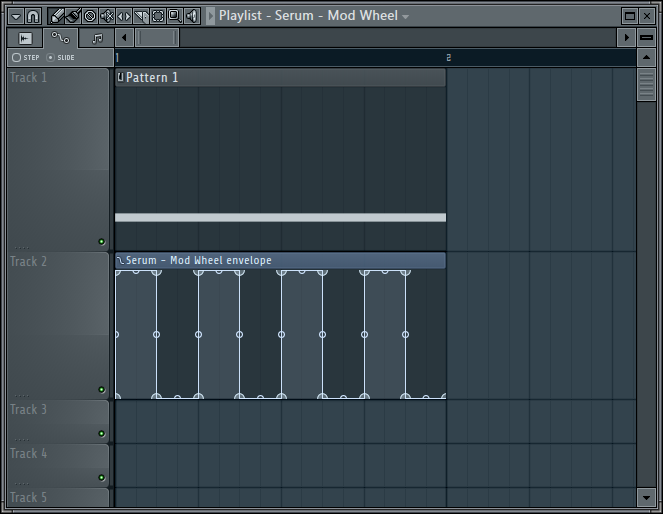The image size is (663, 514).
Task: Open the automation clip menu icon
Action: tap(121, 260)
